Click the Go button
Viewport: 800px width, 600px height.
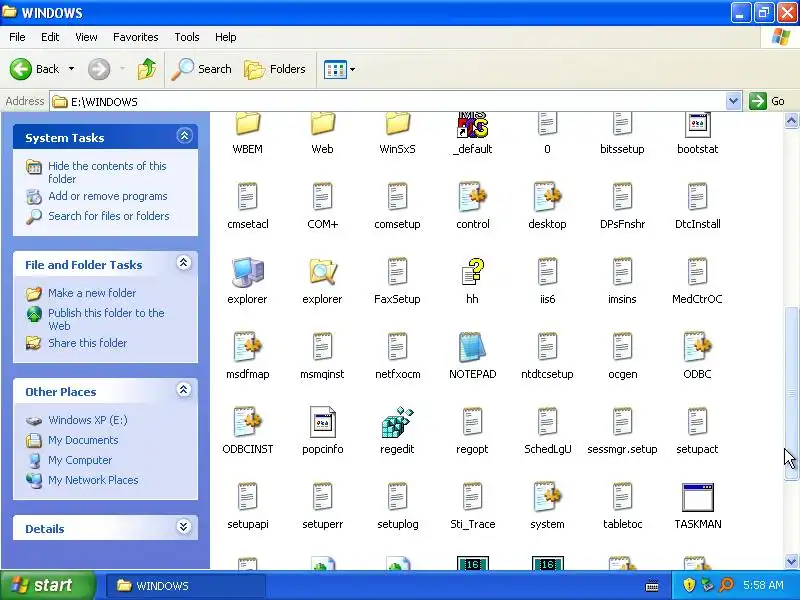click(x=767, y=101)
